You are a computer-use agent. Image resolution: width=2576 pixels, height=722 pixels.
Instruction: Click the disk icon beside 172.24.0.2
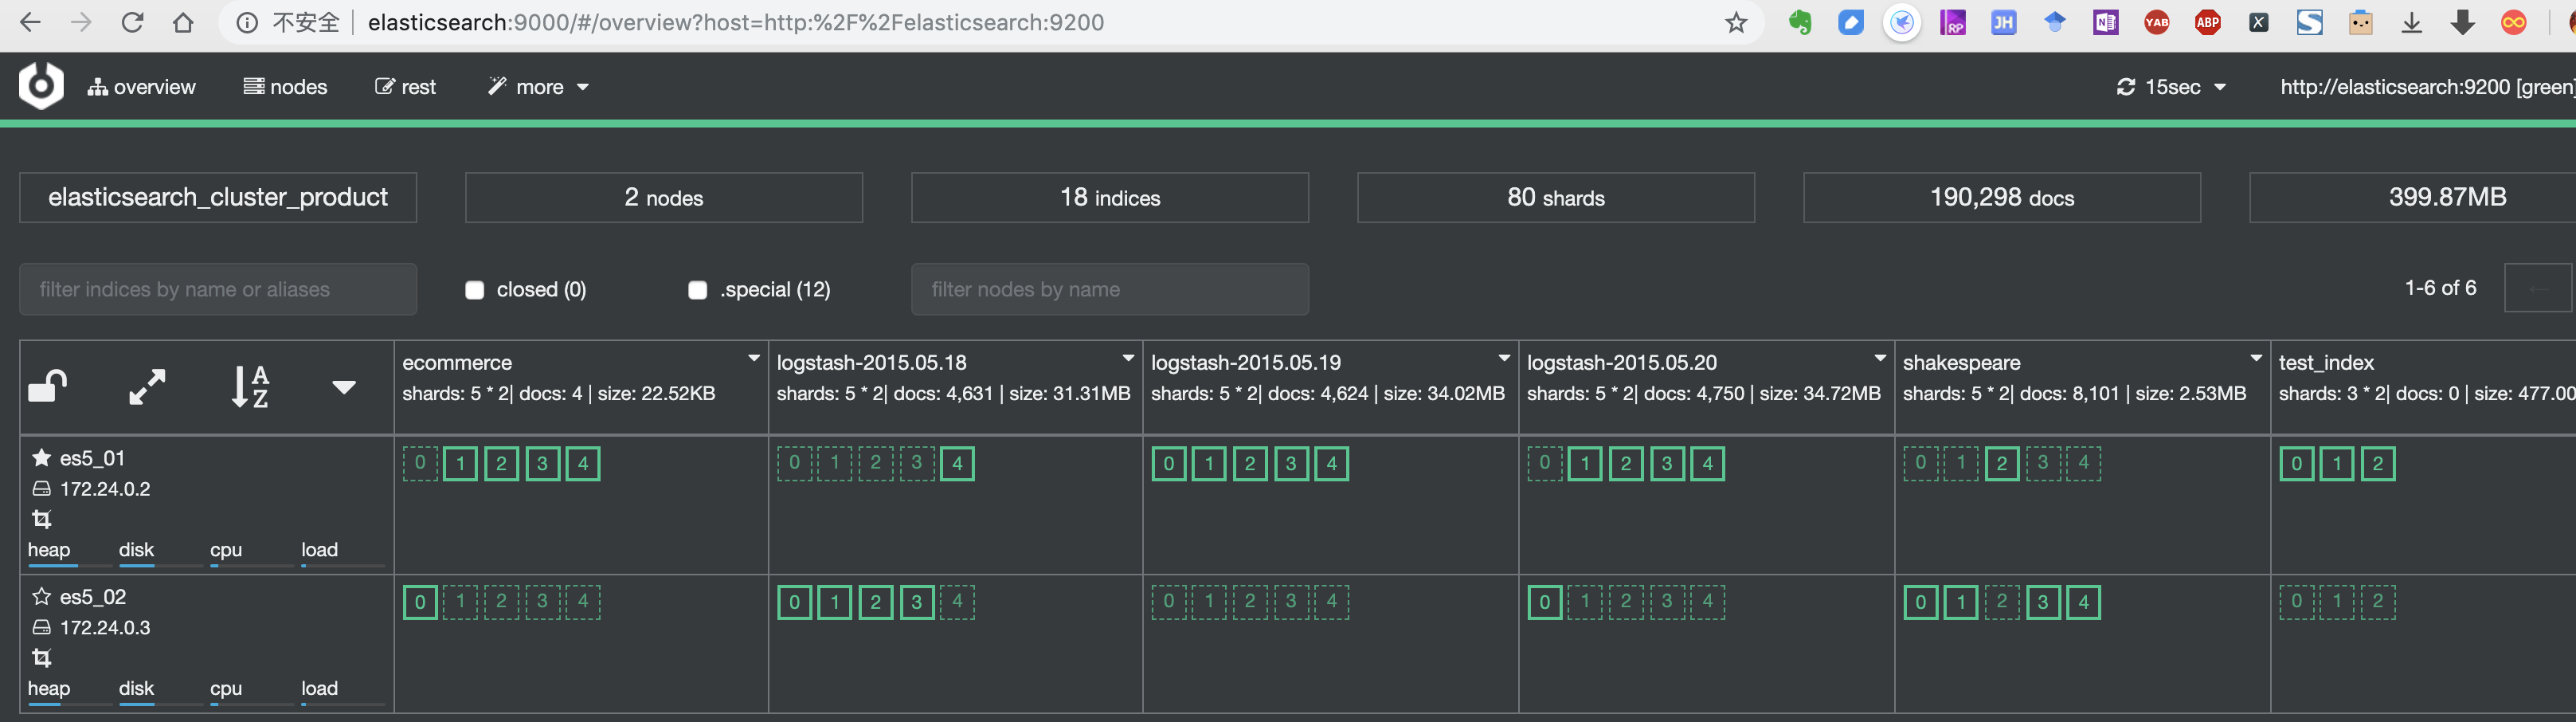coord(41,489)
